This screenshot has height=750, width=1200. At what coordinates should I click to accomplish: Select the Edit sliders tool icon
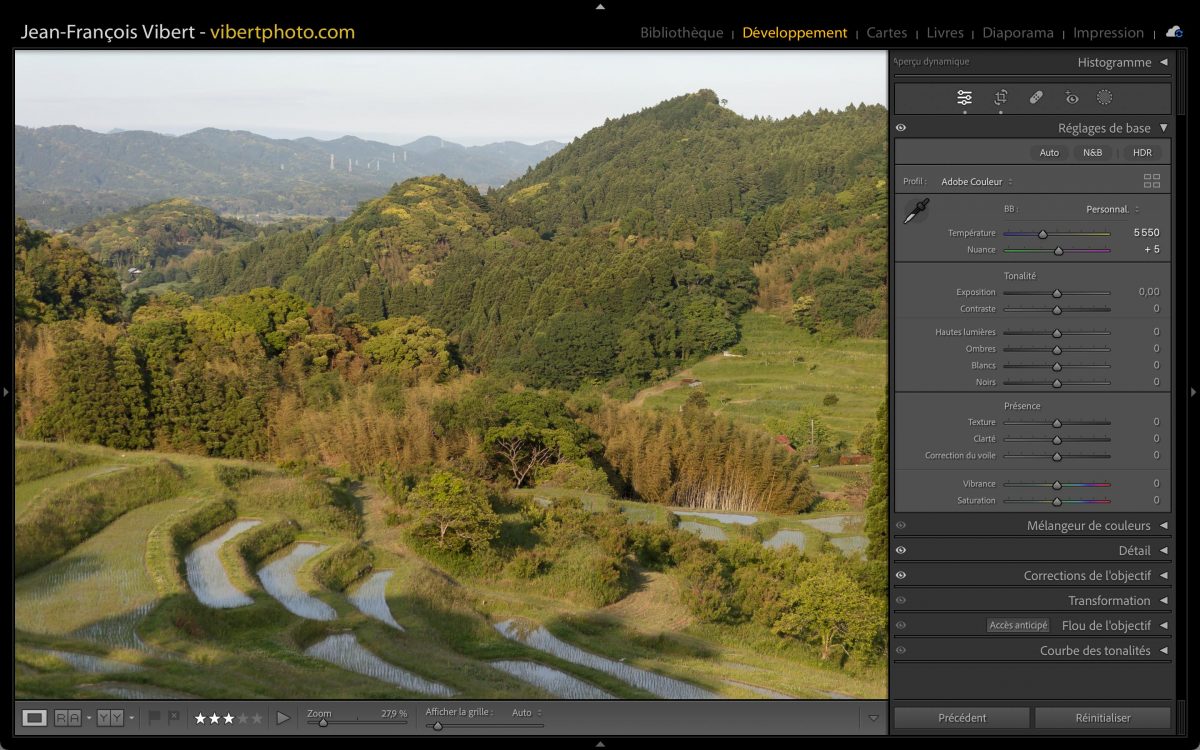964,98
